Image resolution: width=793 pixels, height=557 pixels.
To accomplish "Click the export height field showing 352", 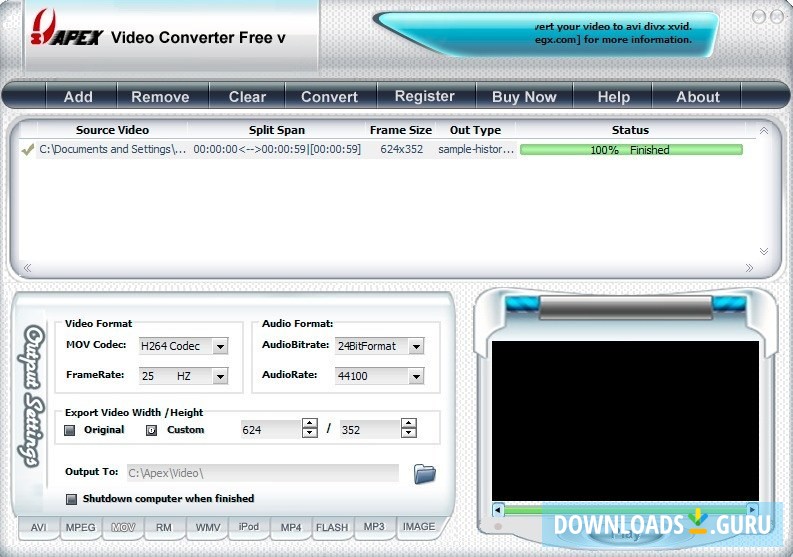I will (370, 430).
